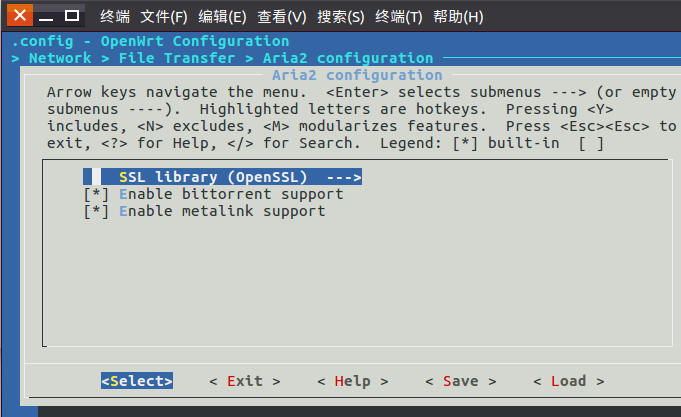Expand the SSL library (OpenSSL) submenu arrow
Screen dimensions: 681x417
point(344,177)
